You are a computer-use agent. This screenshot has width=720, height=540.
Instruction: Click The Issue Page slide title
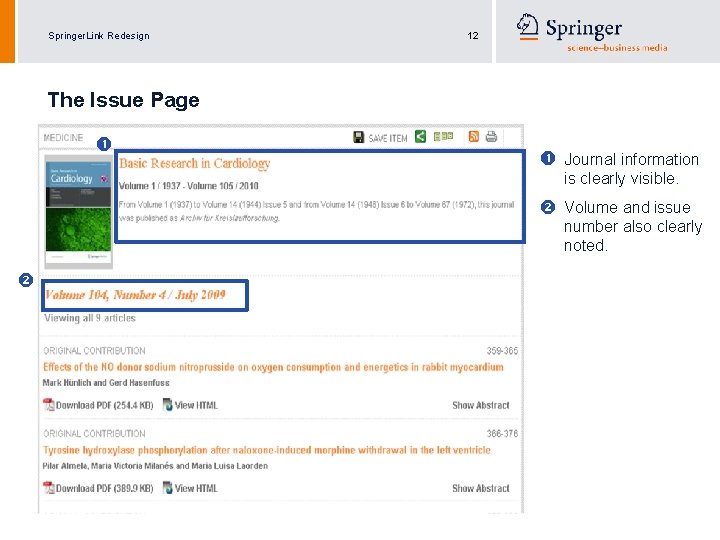click(124, 100)
